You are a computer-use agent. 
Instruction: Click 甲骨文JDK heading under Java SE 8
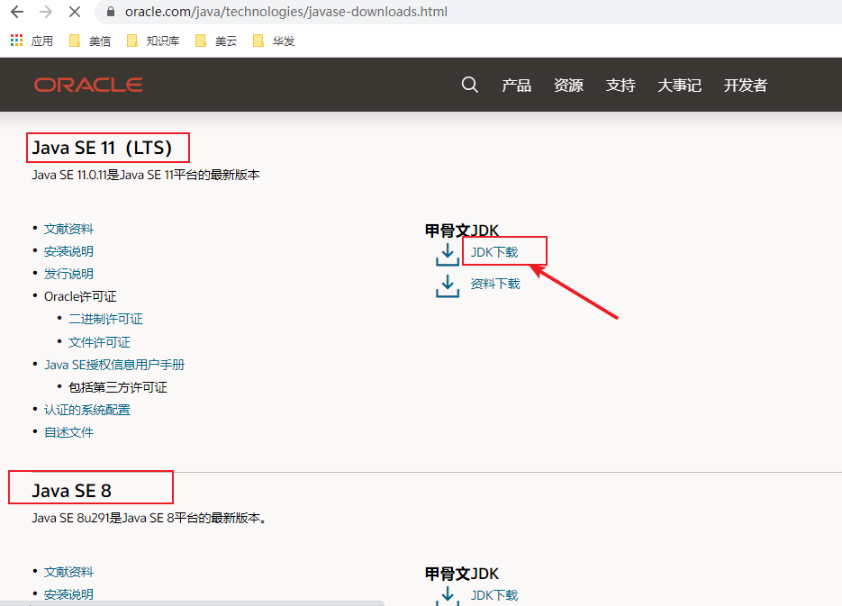[x=462, y=574]
